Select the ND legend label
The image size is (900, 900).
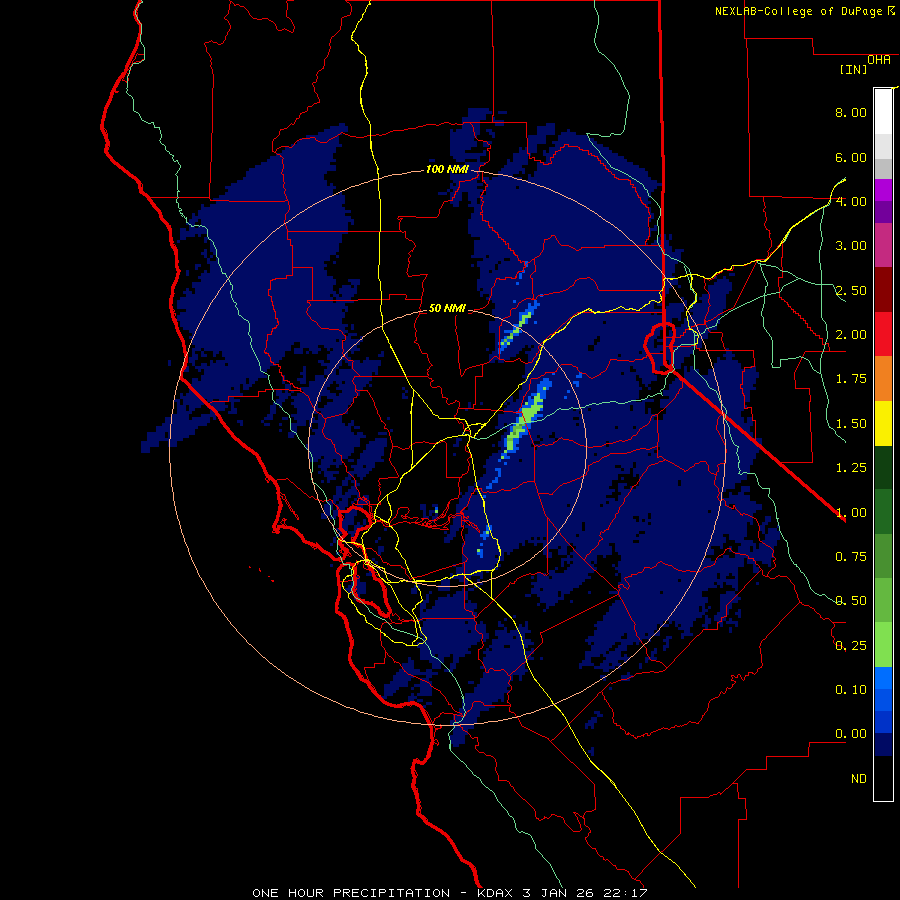859,779
